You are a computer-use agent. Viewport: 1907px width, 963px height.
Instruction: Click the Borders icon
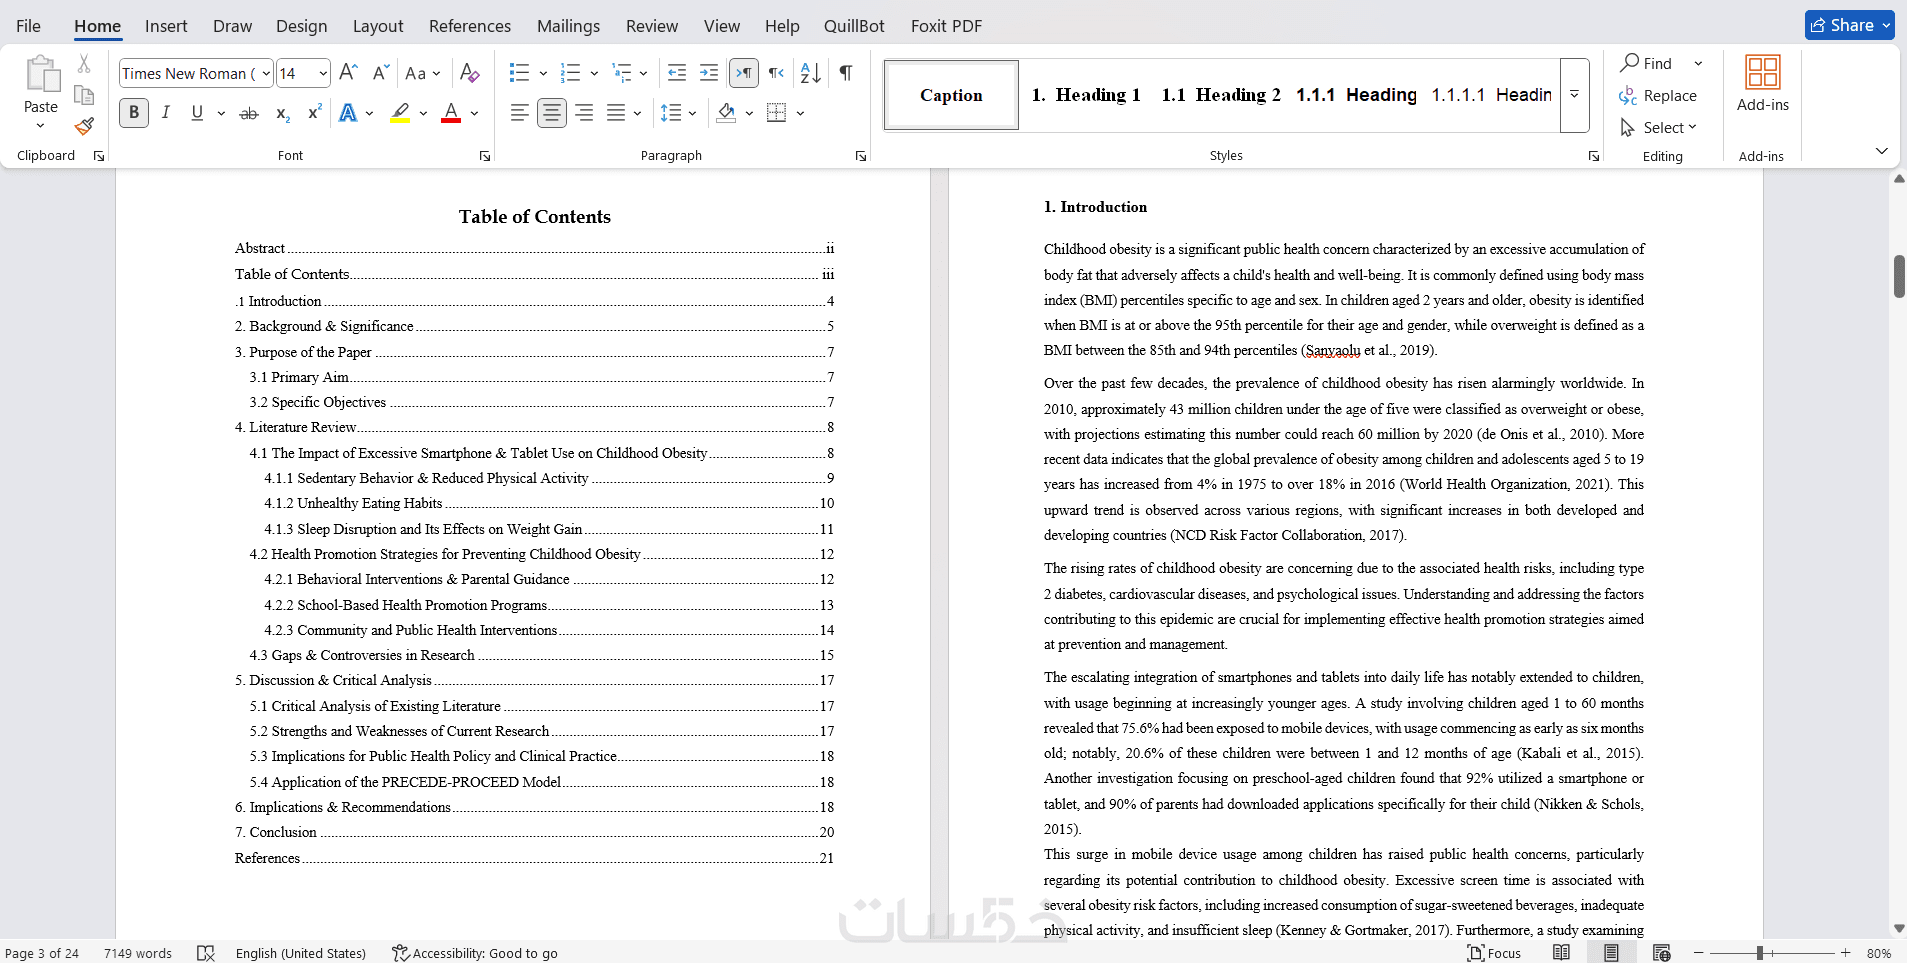tap(777, 113)
